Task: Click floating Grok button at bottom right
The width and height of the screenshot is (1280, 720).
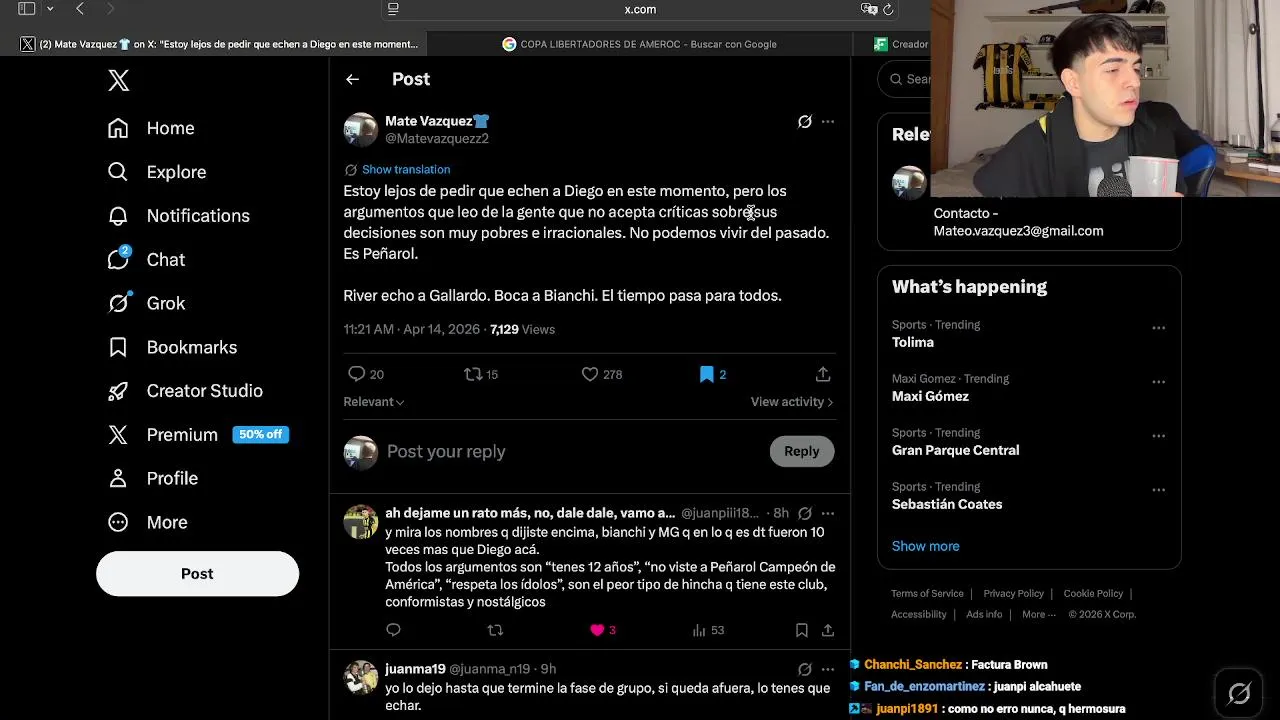Action: 1239,693
